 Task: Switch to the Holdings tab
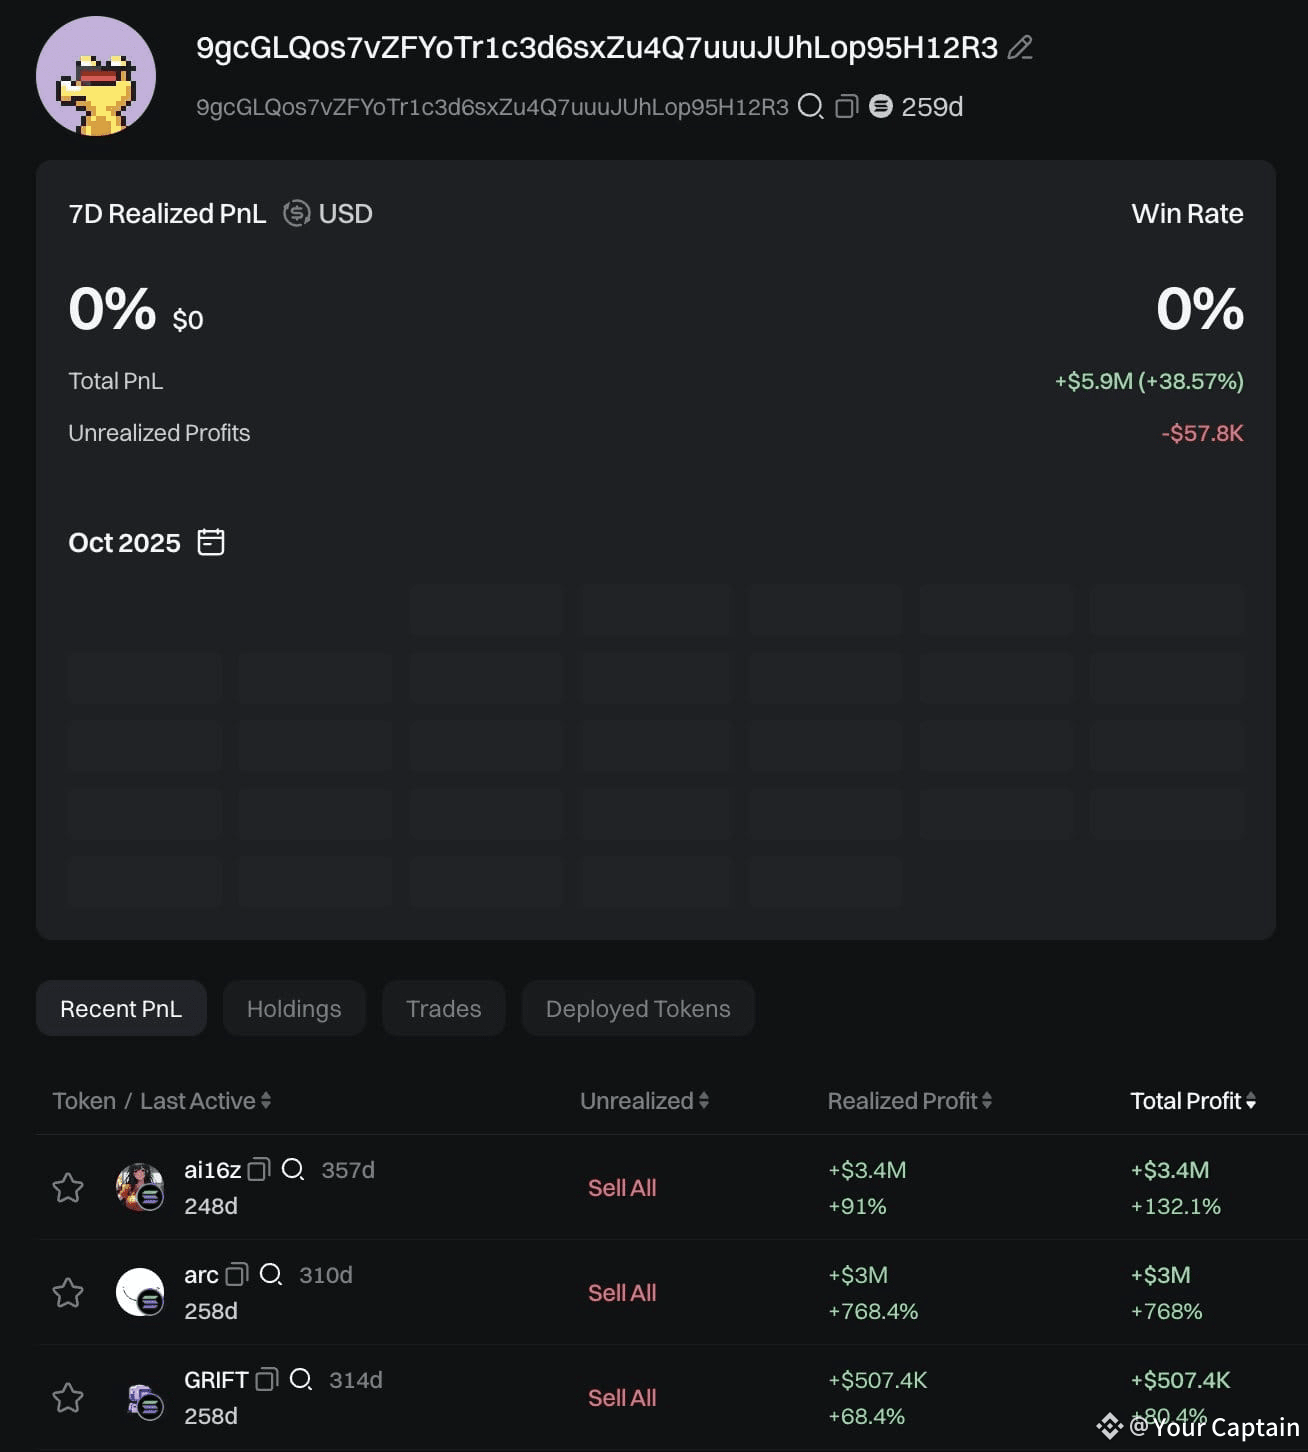(x=294, y=1008)
